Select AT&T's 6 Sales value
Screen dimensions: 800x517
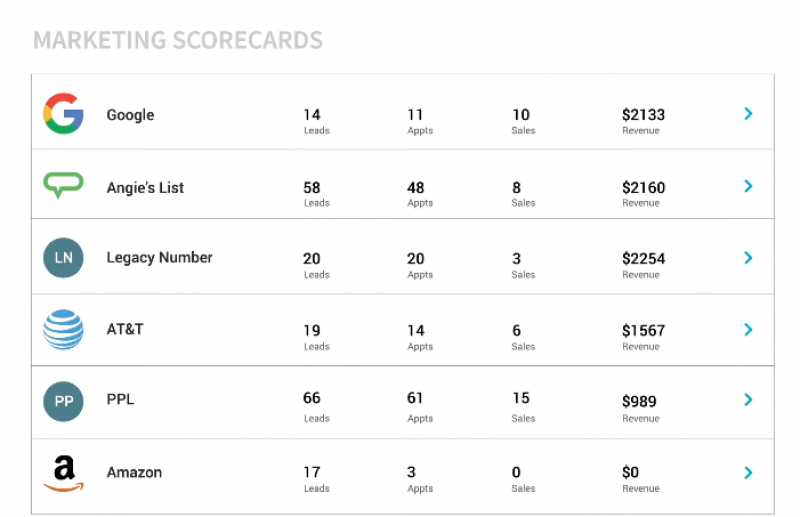pos(516,330)
